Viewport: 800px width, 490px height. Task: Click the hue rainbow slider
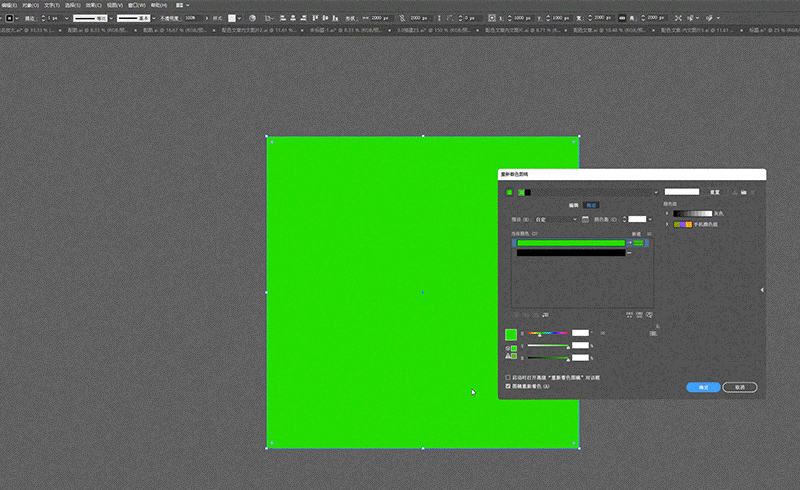(x=548, y=333)
